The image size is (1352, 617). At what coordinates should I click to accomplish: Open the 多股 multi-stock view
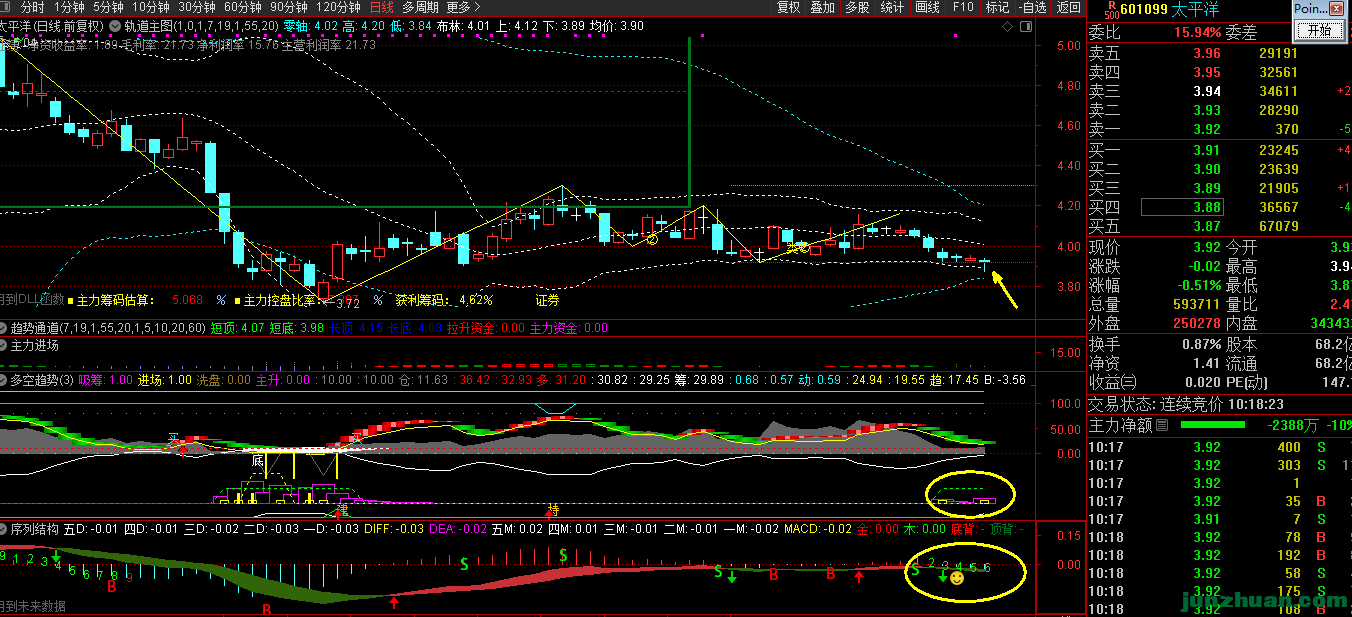point(857,7)
